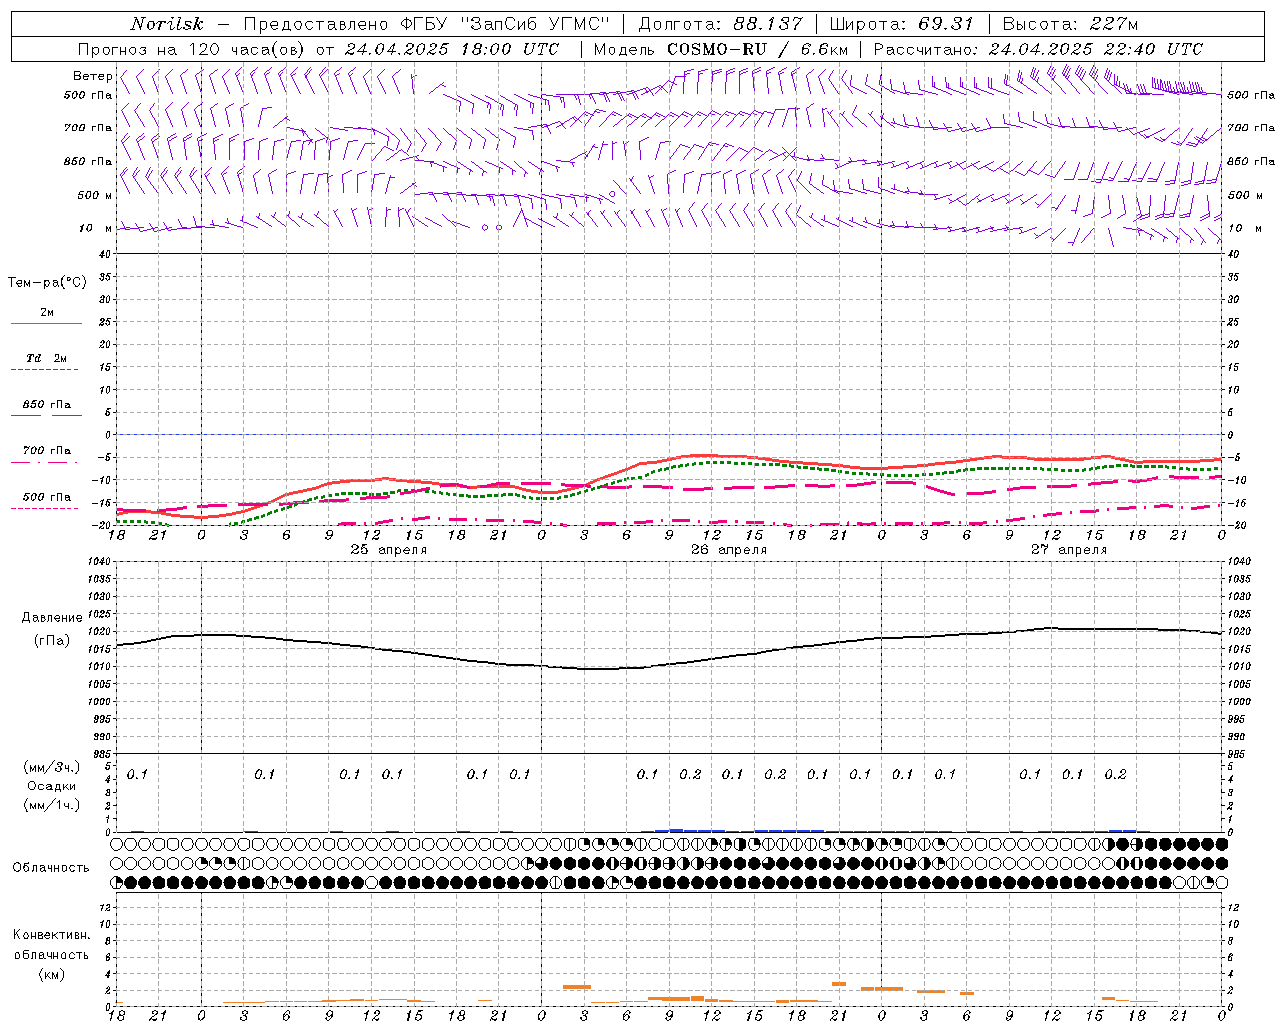Click the 25 апреля date label
The width and height of the screenshot is (1280, 1024).
click(x=388, y=550)
